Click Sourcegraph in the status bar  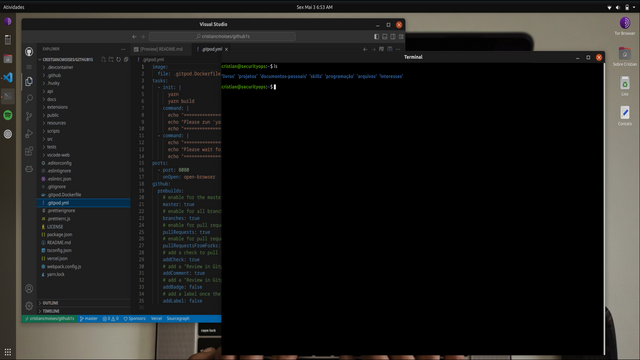coord(178,319)
